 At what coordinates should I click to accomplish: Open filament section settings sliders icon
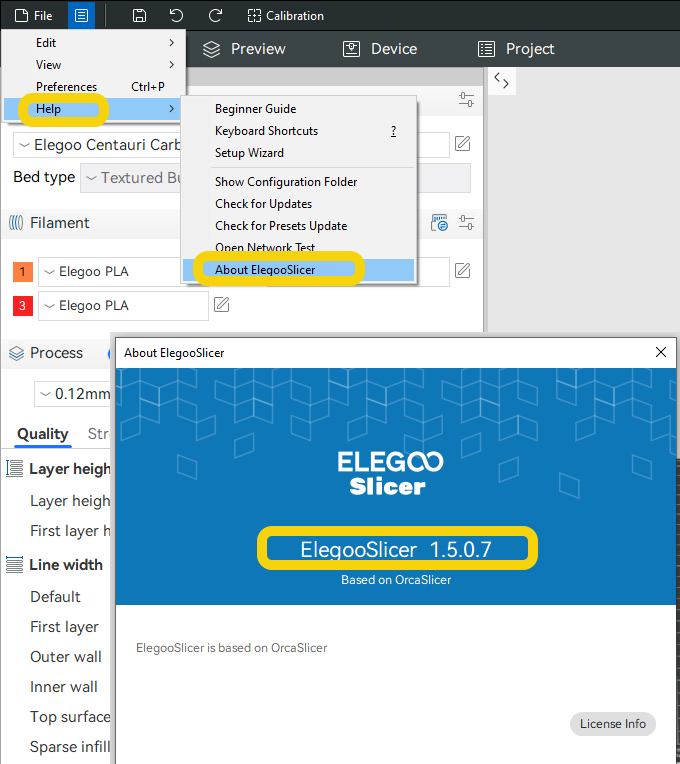click(x=466, y=222)
